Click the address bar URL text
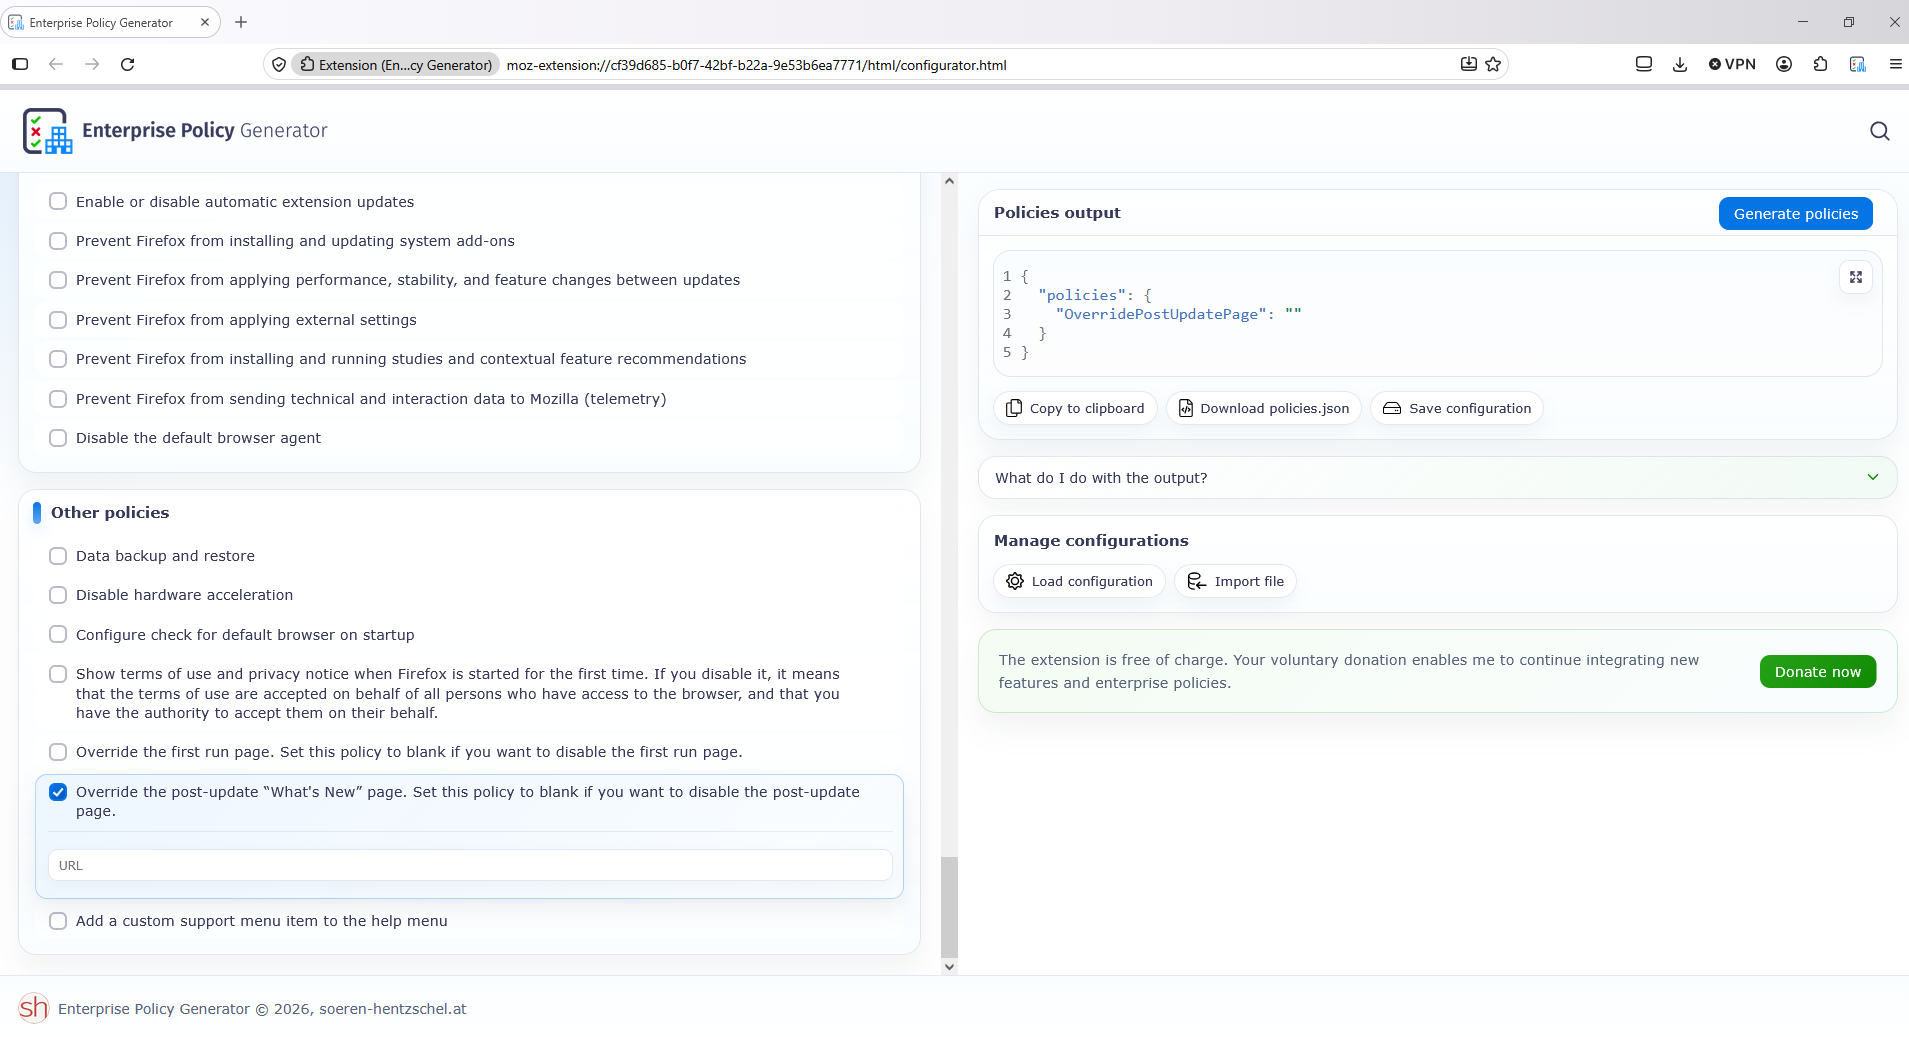This screenshot has width=1909, height=1037. point(756,65)
